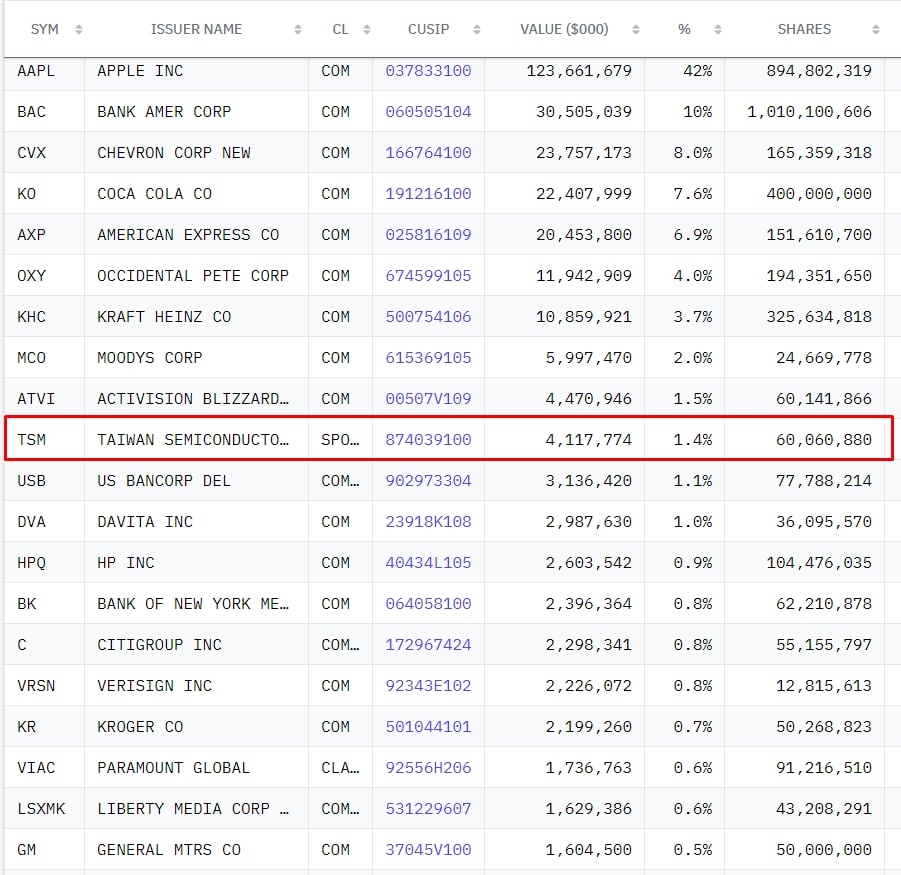Open Davita CUSIP link 23918K108
901x875 pixels.
(428, 522)
